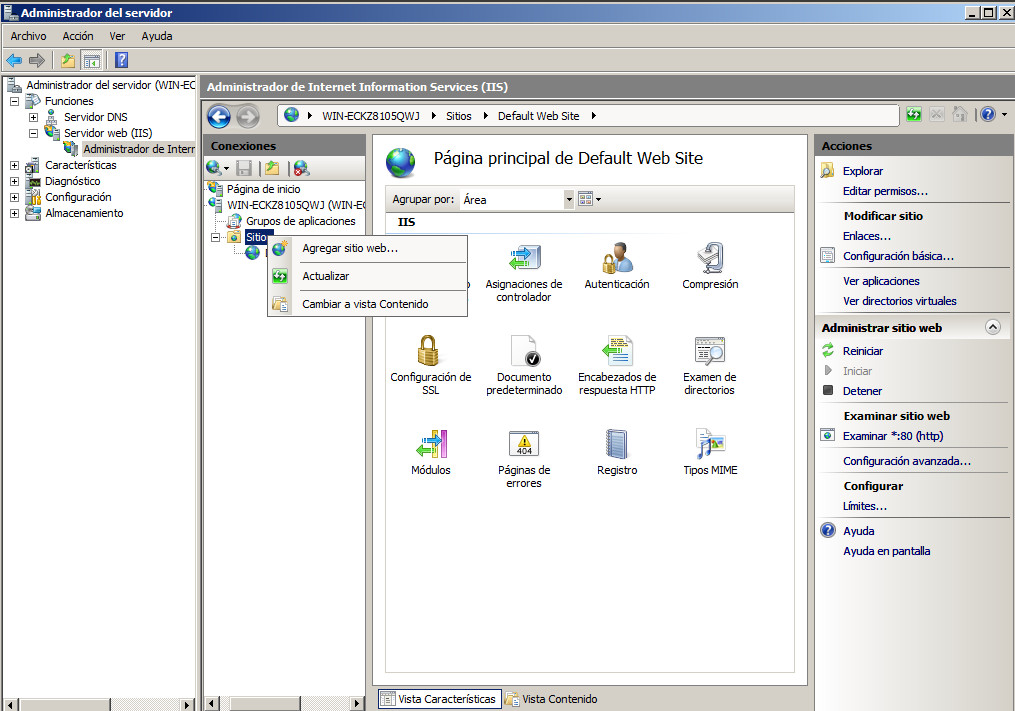Open Examen de directorios feature icon
The width and height of the screenshot is (1015, 711).
[710, 352]
